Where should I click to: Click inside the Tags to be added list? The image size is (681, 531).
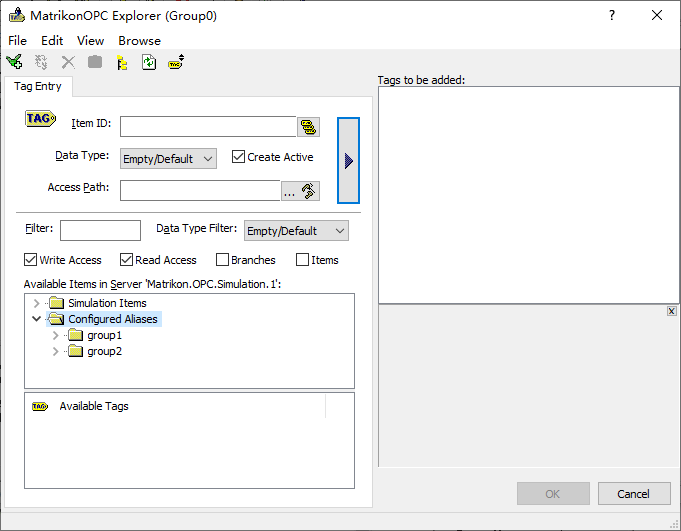529,195
